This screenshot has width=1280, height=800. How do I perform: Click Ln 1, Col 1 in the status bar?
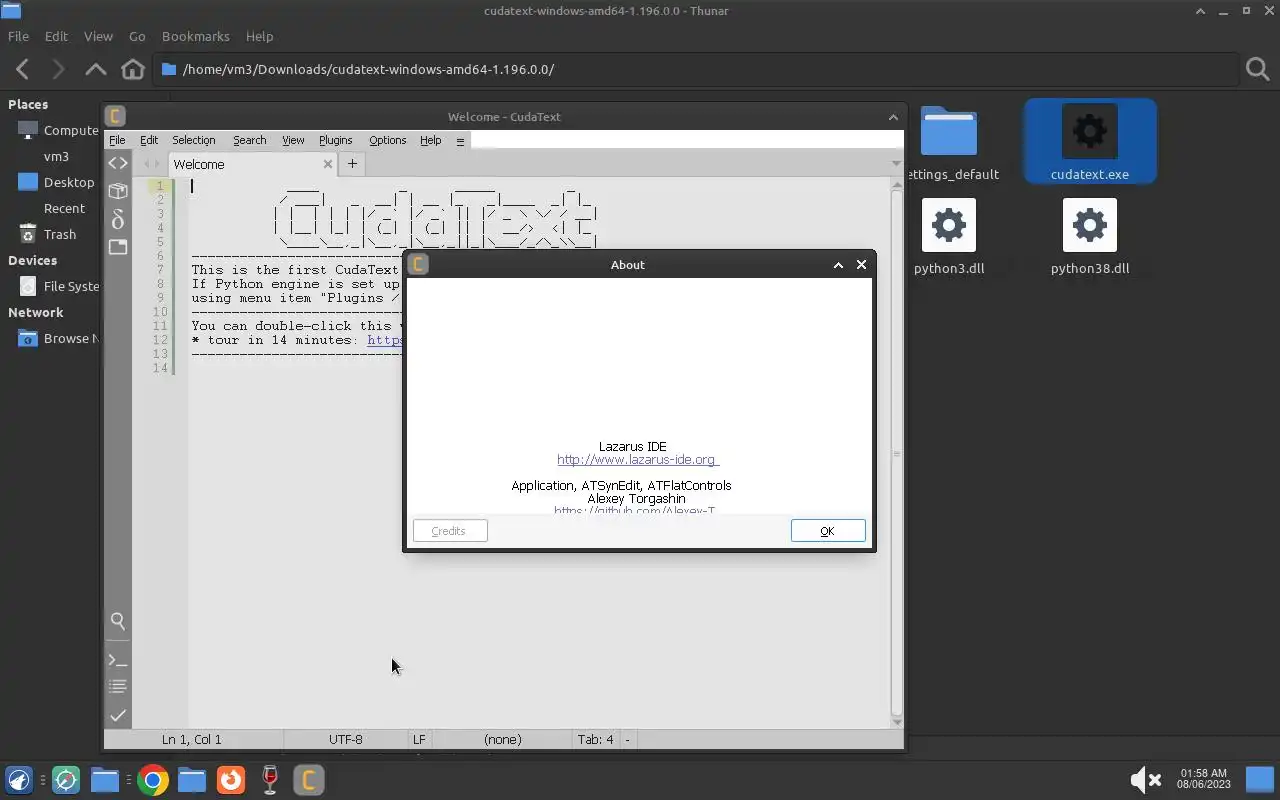pos(192,740)
